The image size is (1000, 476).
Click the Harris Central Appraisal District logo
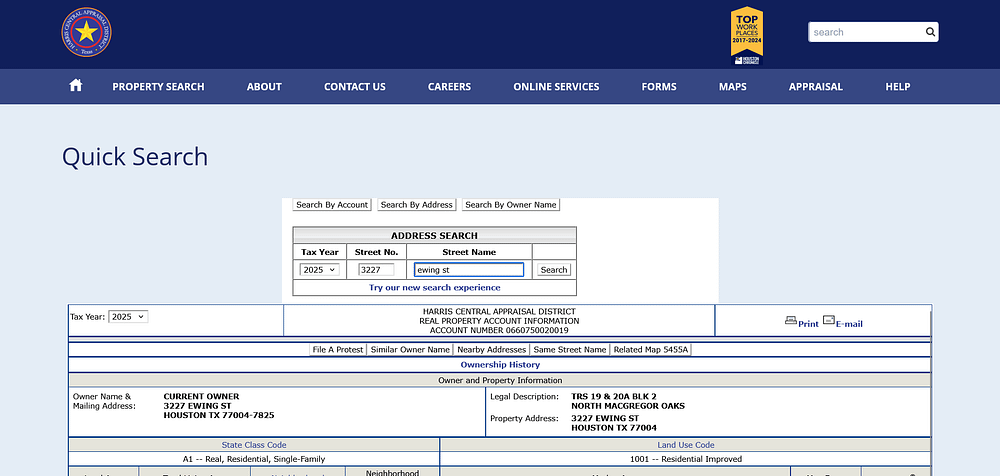click(x=86, y=32)
